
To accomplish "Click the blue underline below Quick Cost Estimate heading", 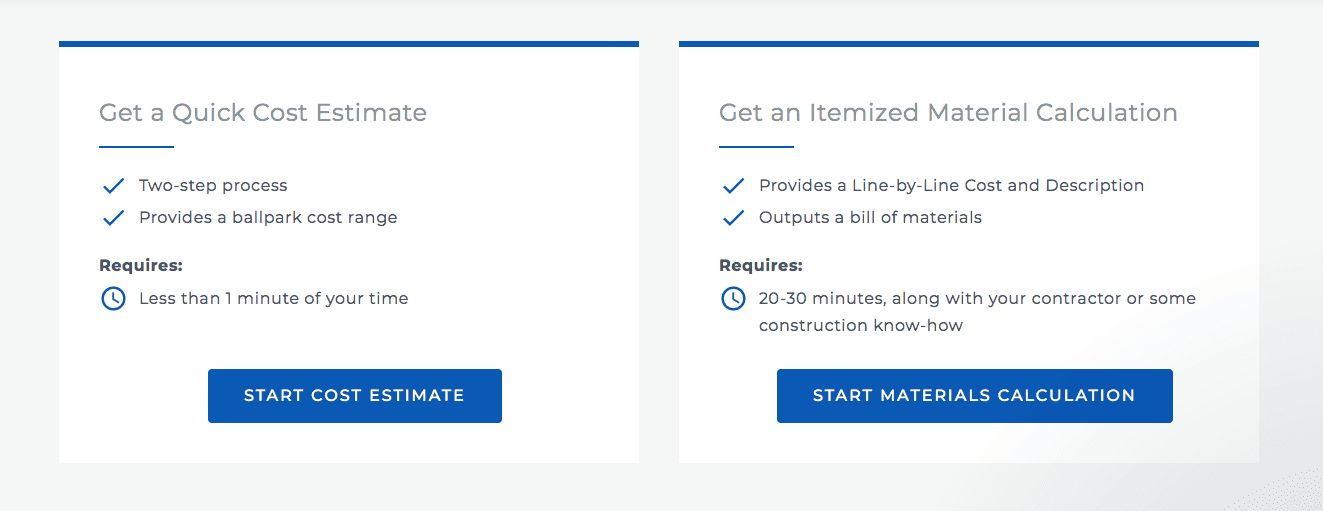I will pyautogui.click(x=136, y=147).
